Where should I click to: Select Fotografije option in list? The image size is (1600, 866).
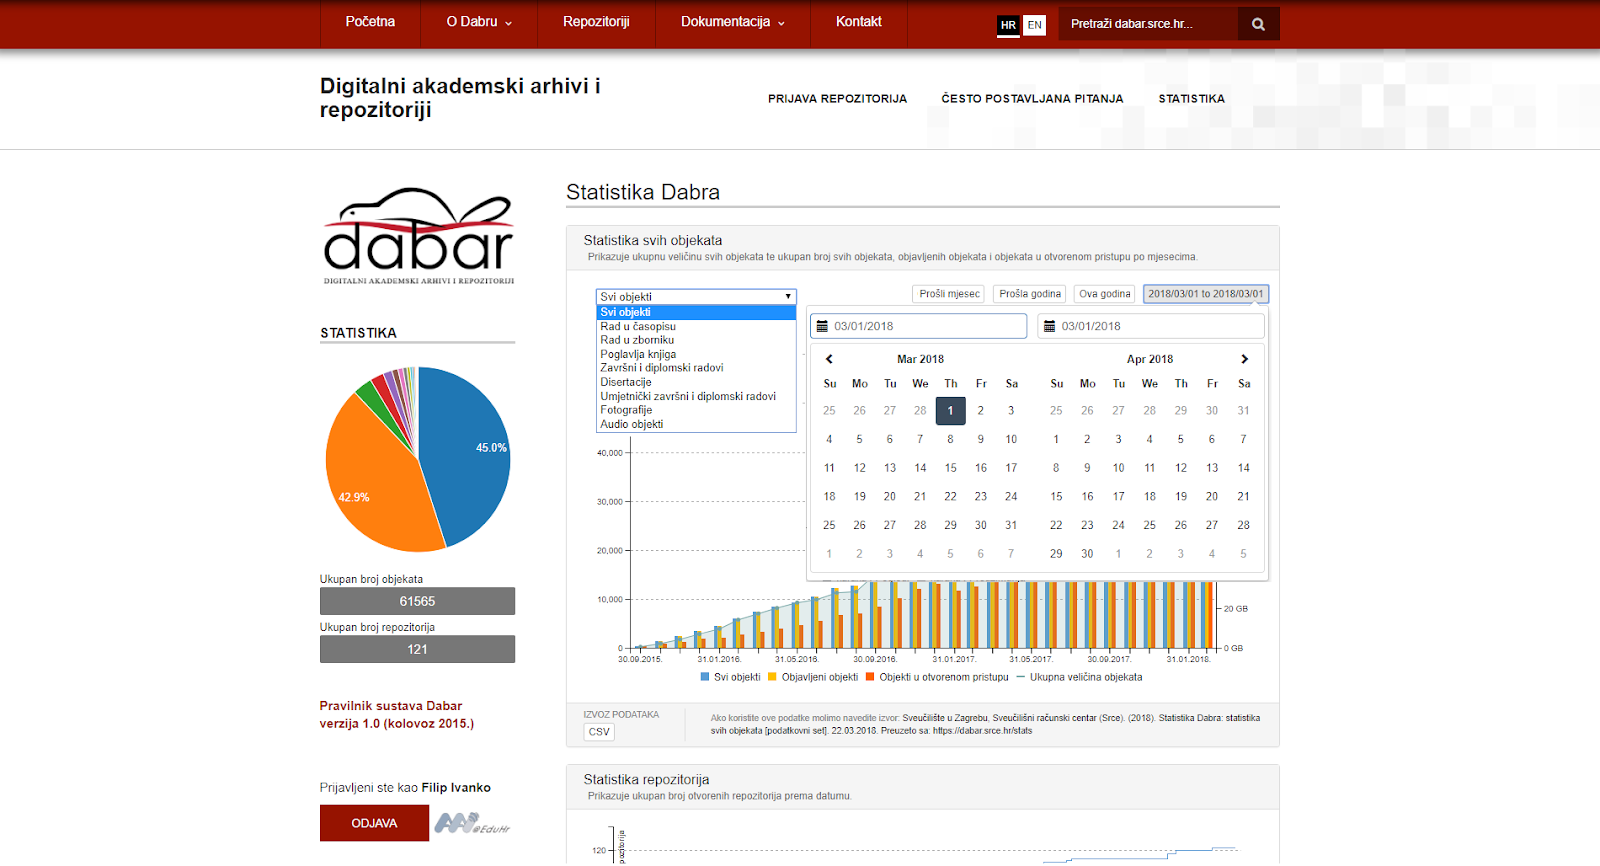click(x=696, y=410)
